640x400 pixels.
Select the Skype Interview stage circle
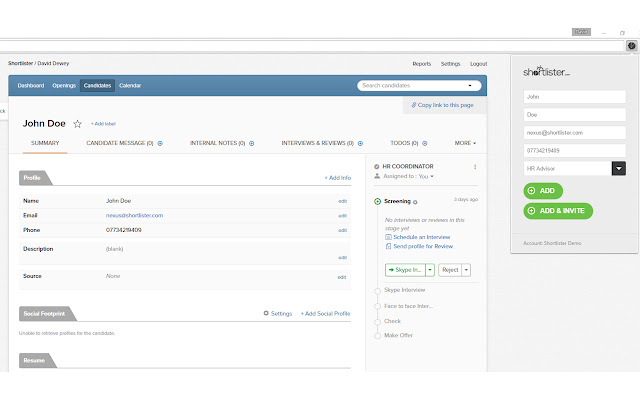(x=377, y=290)
